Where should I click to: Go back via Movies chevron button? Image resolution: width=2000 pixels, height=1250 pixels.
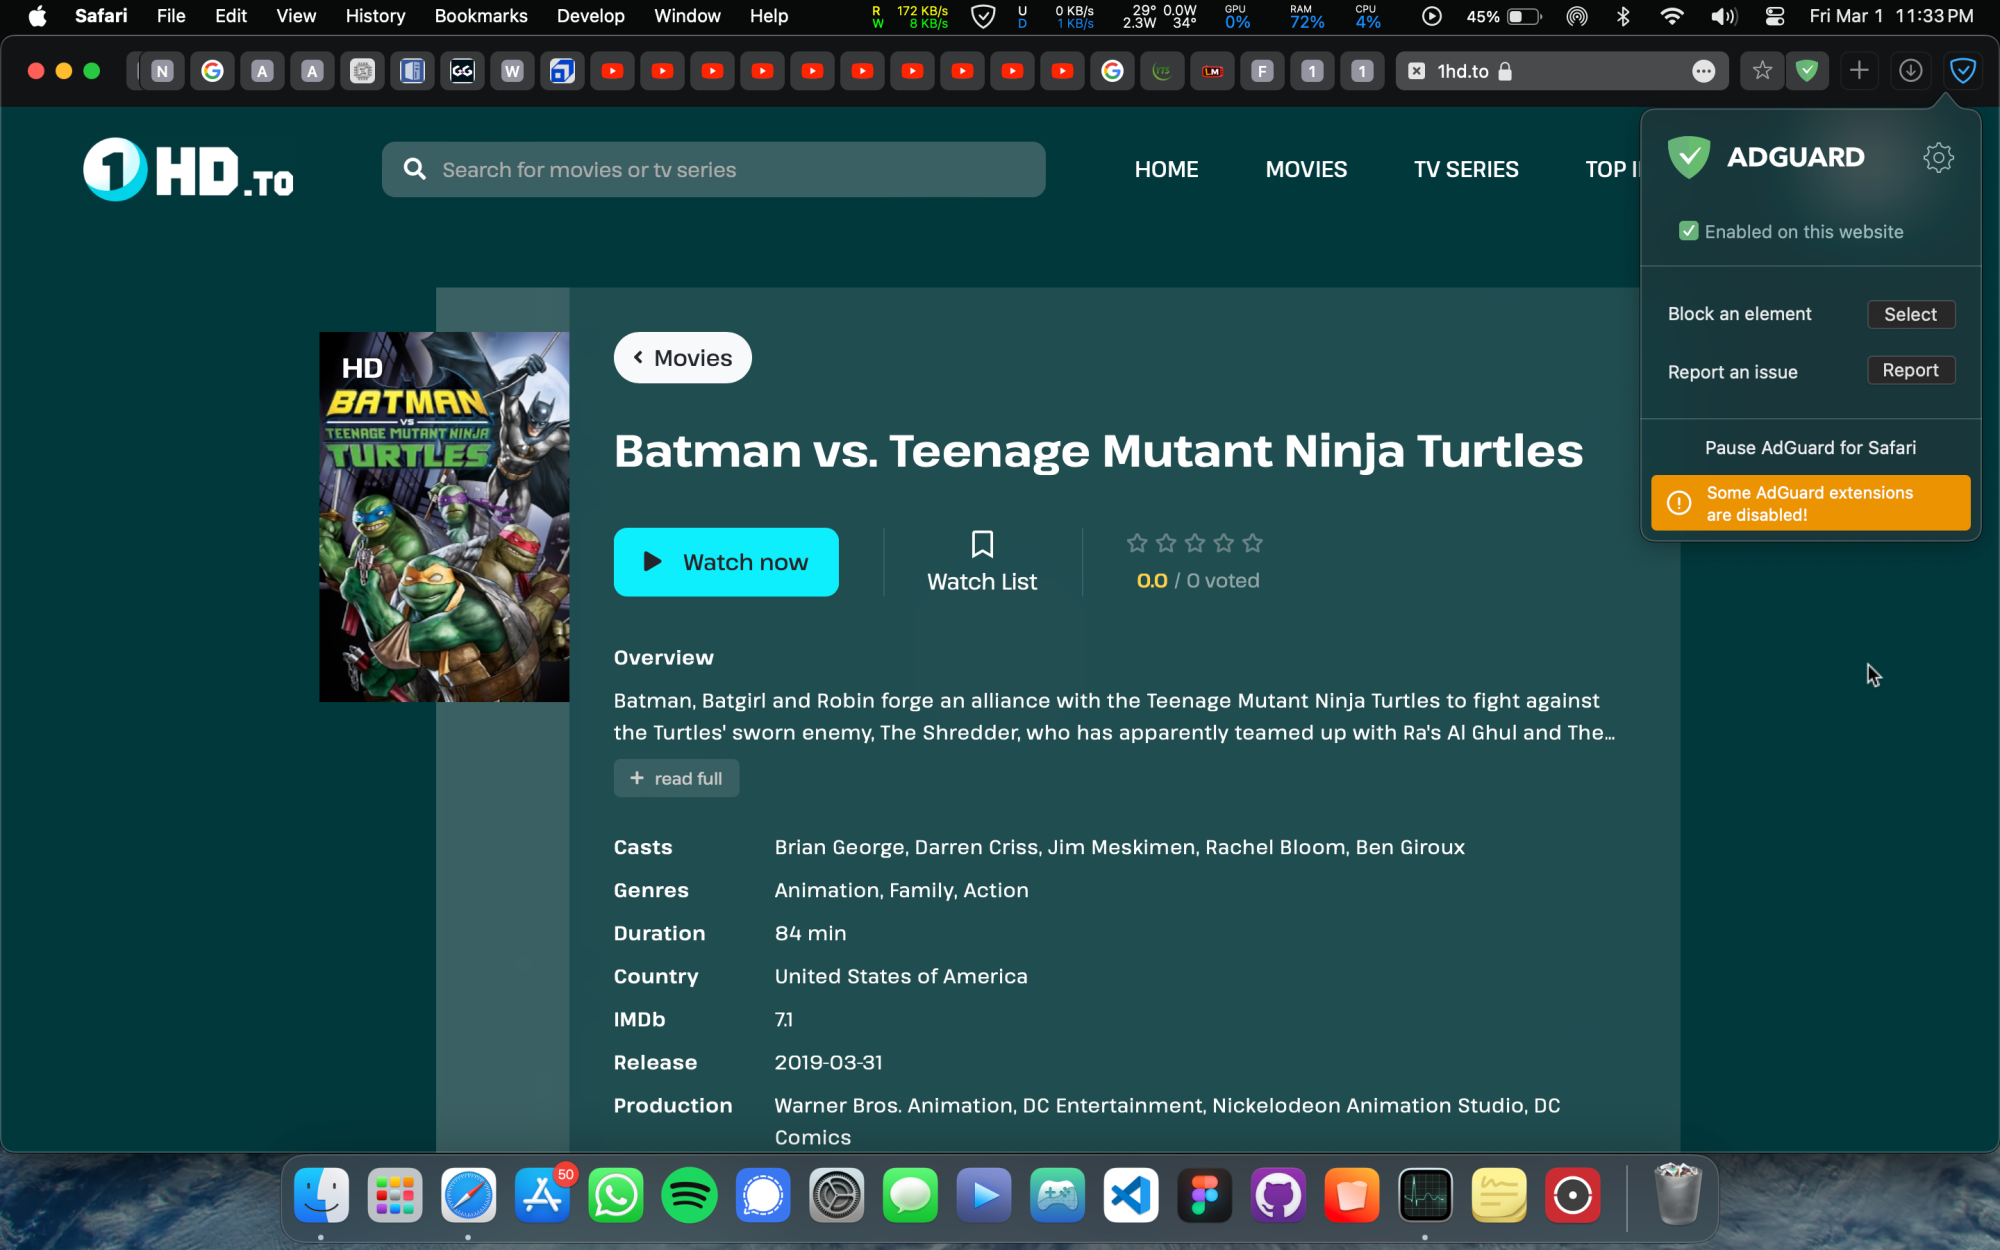click(683, 358)
